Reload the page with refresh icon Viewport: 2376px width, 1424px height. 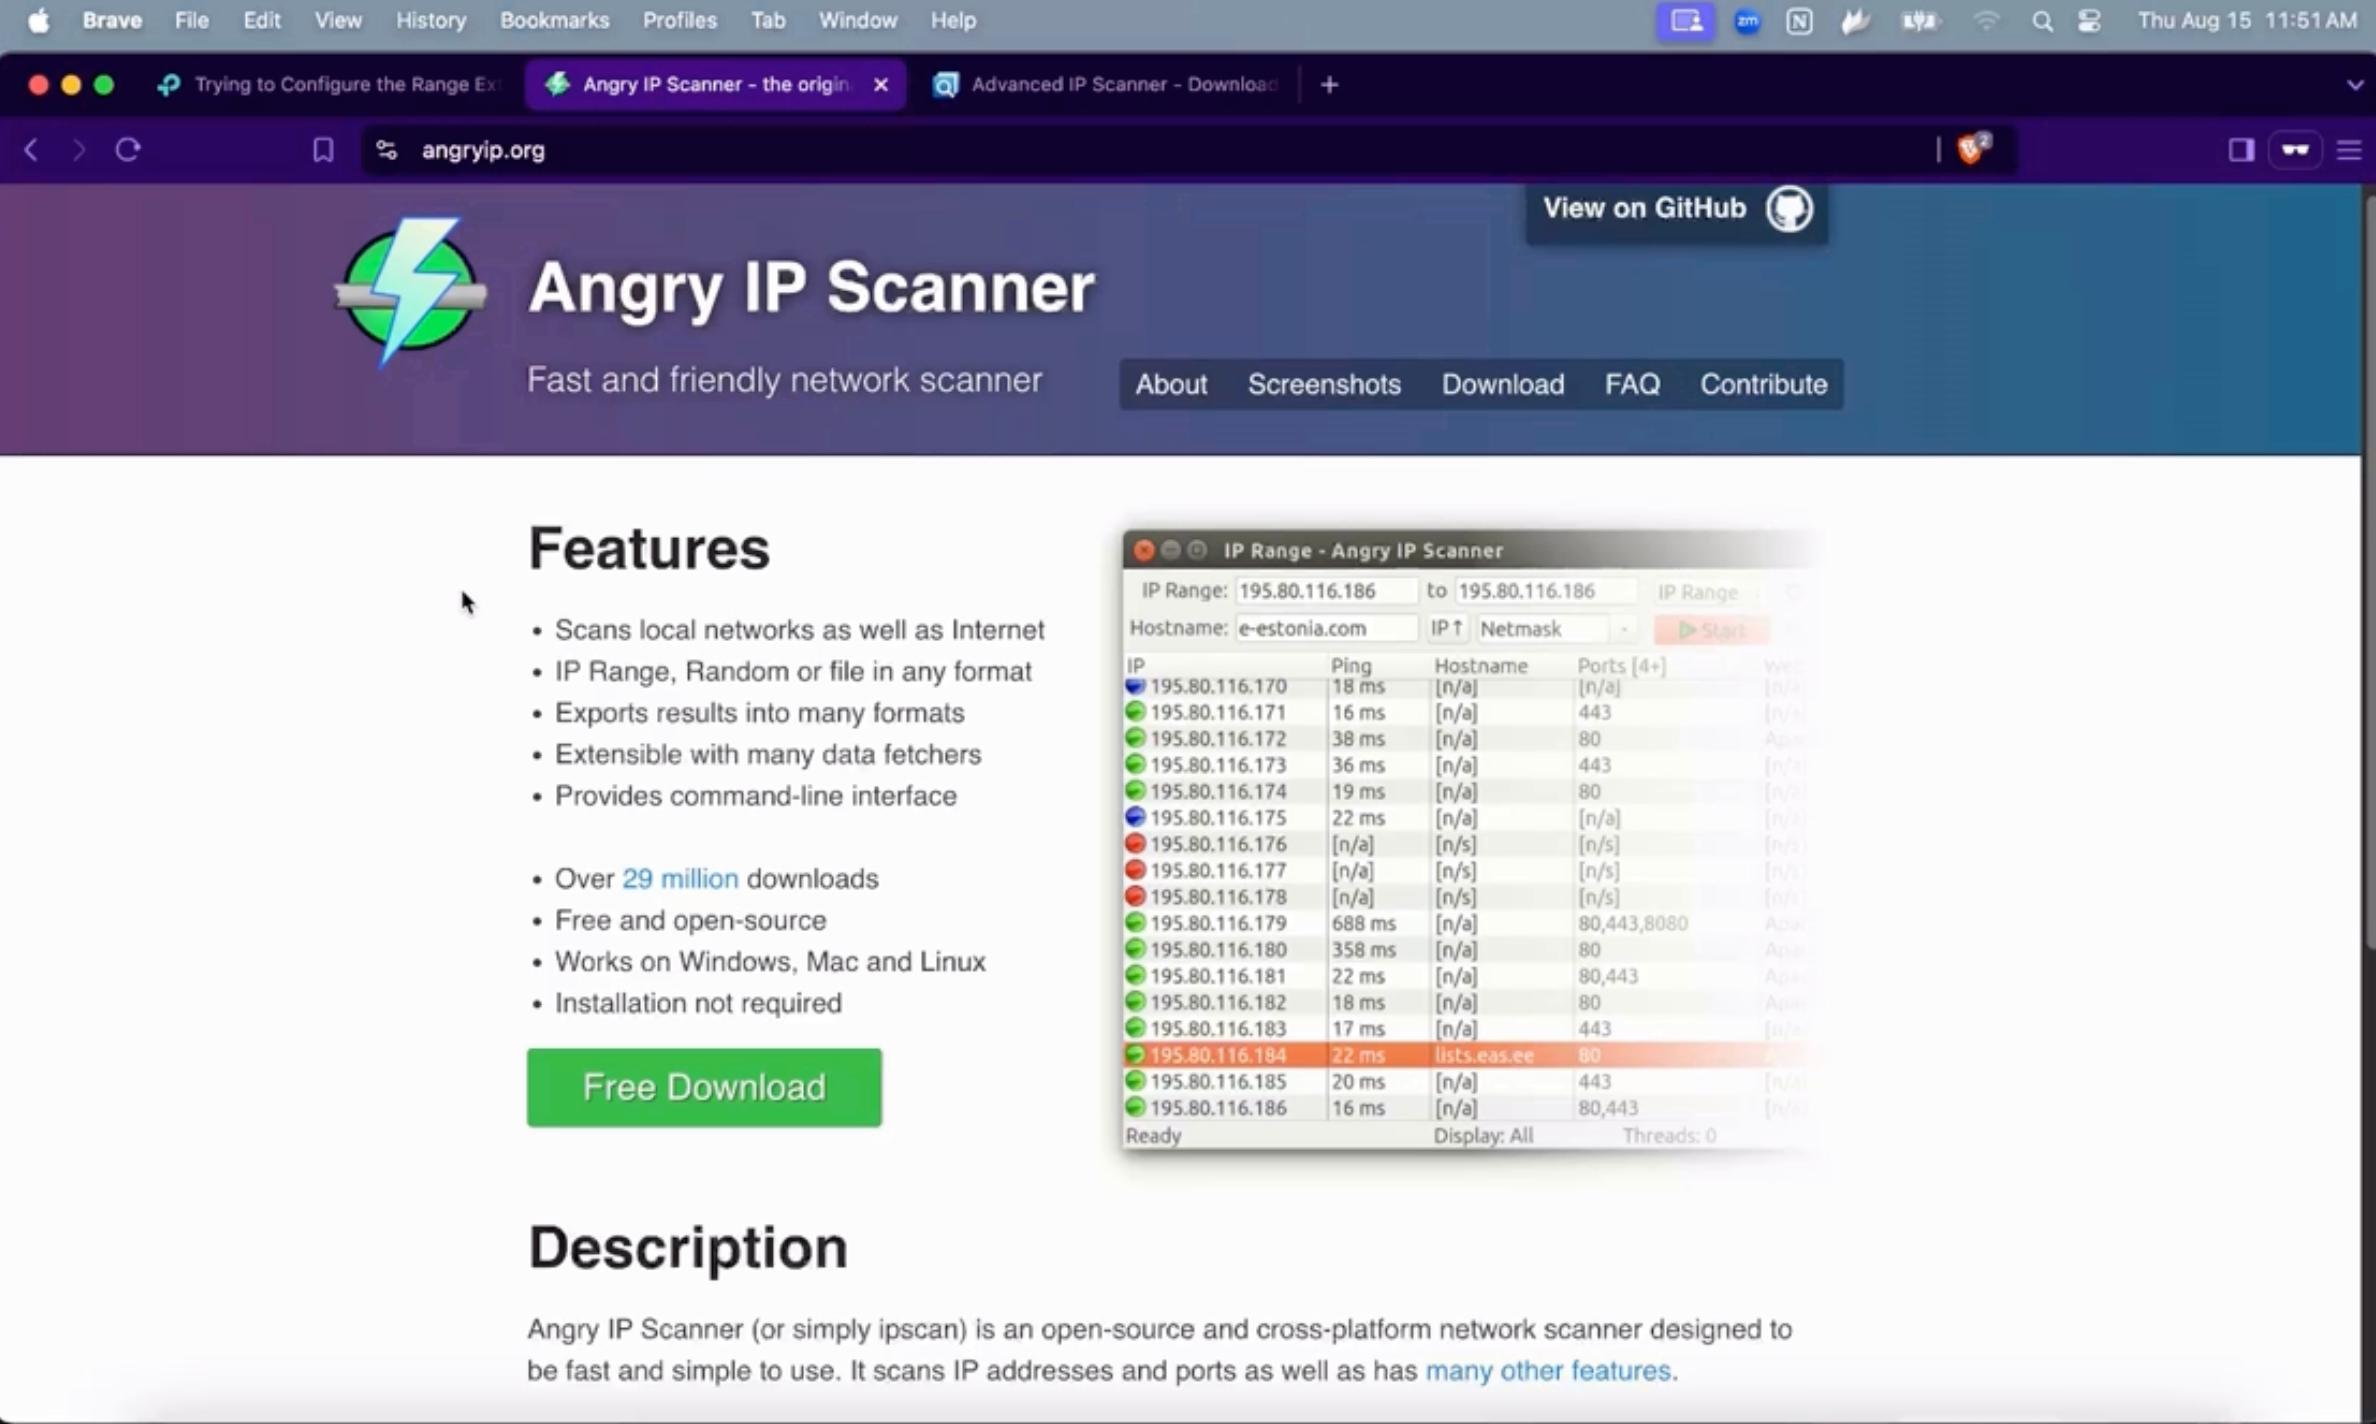(x=128, y=150)
